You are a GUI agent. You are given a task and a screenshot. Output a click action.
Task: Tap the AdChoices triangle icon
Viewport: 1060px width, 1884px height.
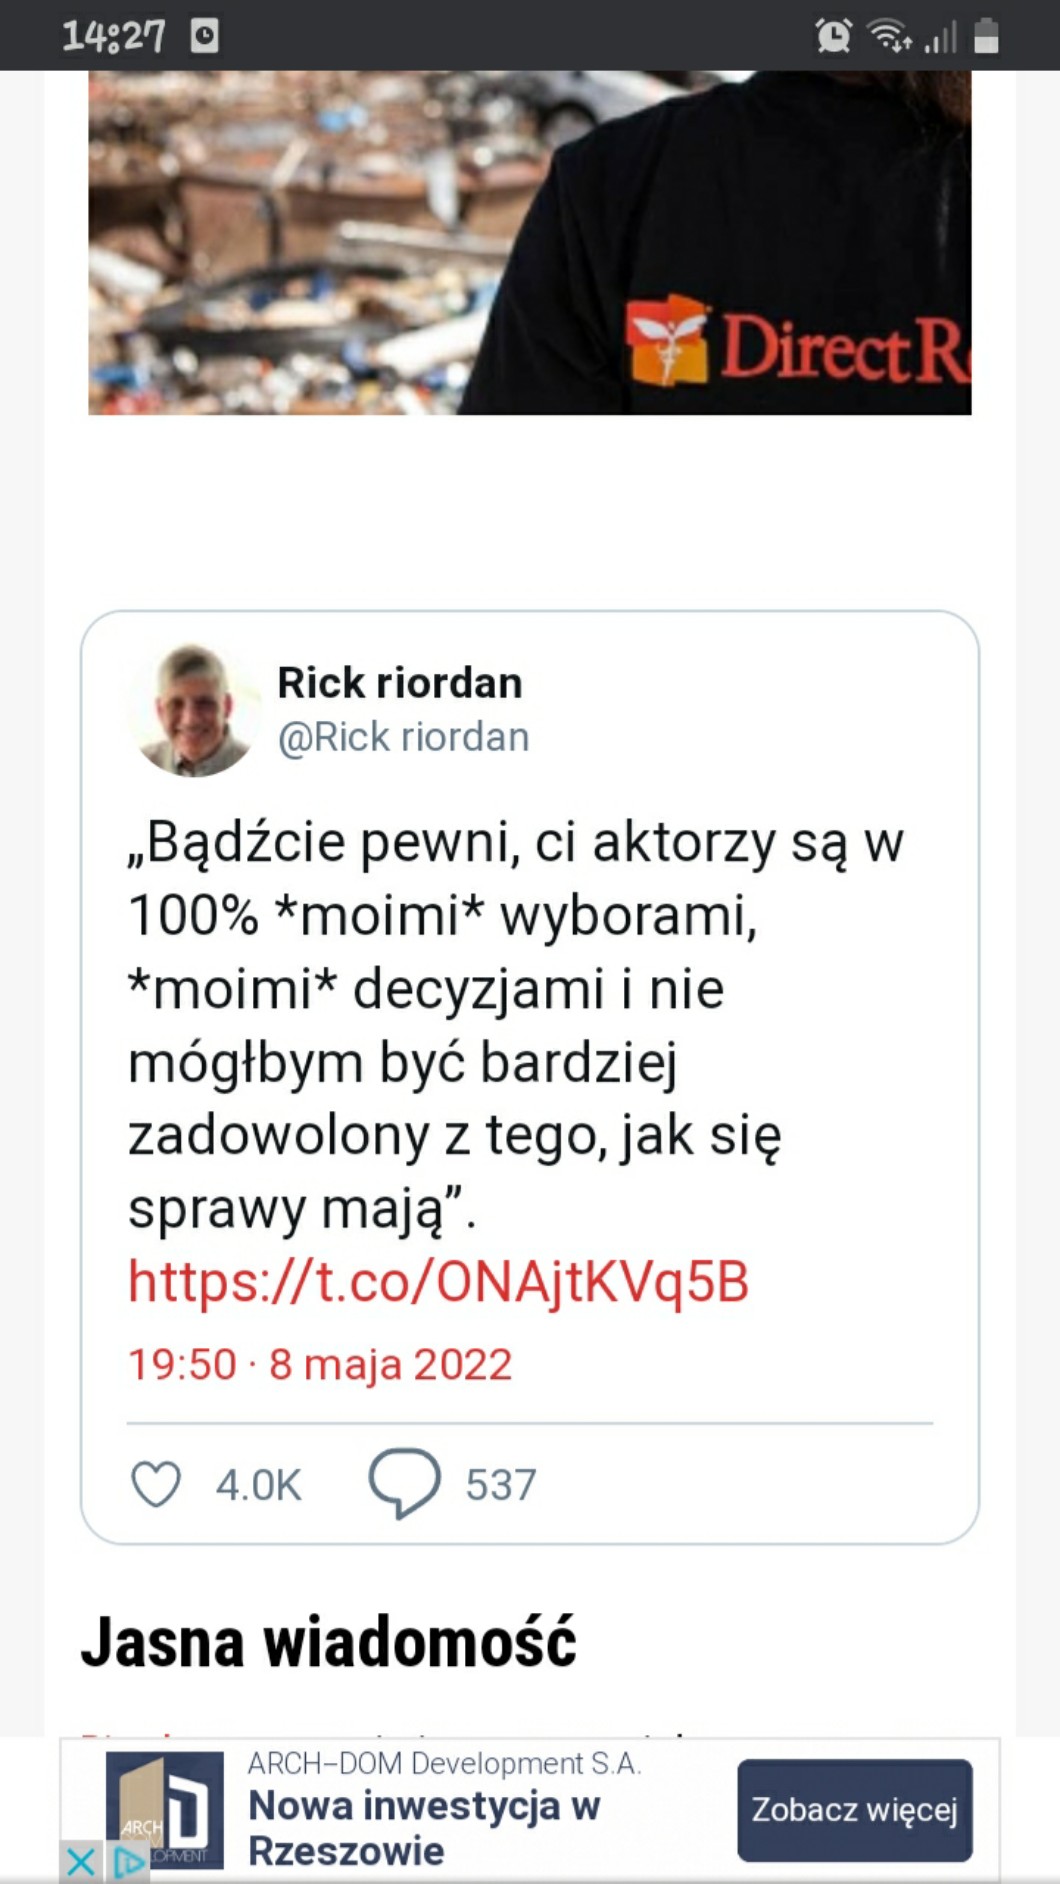(x=128, y=1862)
